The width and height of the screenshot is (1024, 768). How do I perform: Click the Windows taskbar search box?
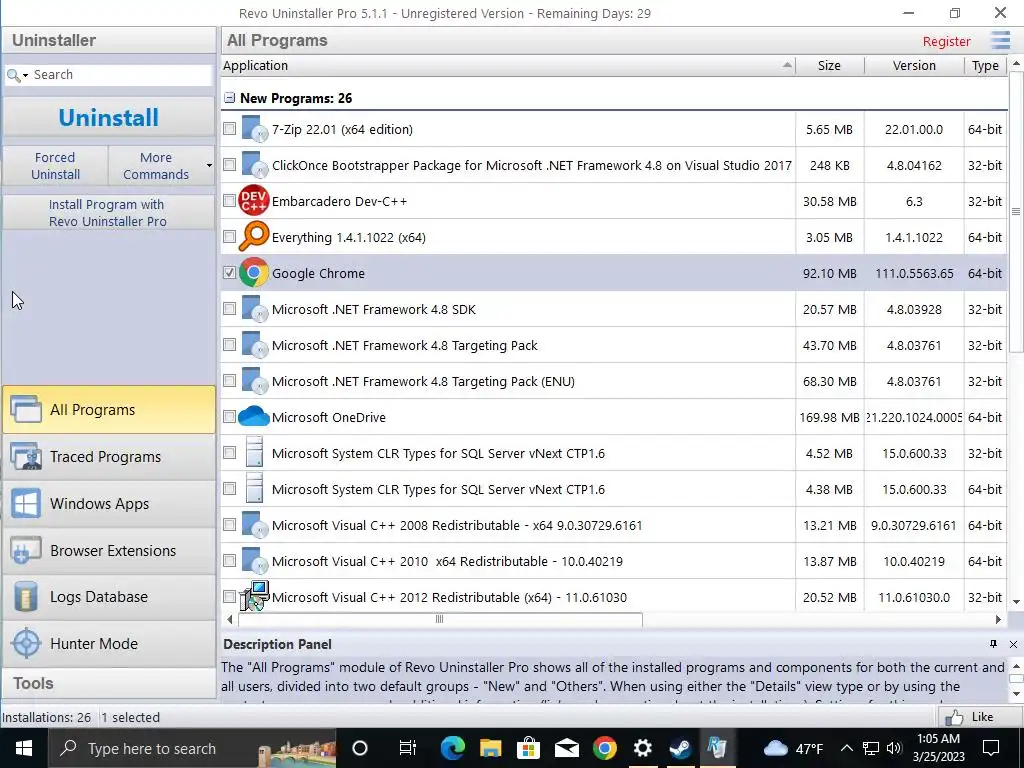point(193,748)
